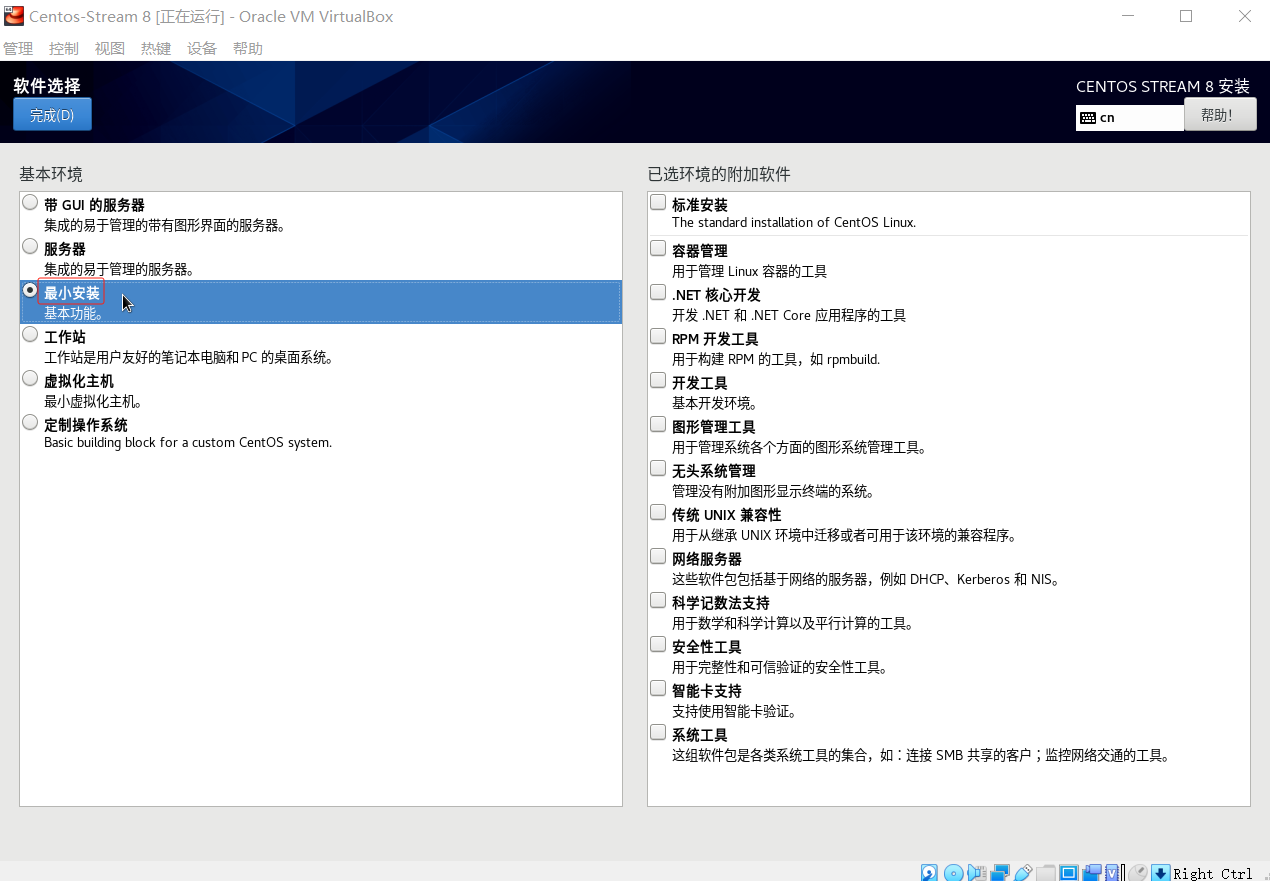The height and width of the screenshot is (881, 1270).
Task: Click the keyboard layout icon beside cn
Action: click(1087, 117)
